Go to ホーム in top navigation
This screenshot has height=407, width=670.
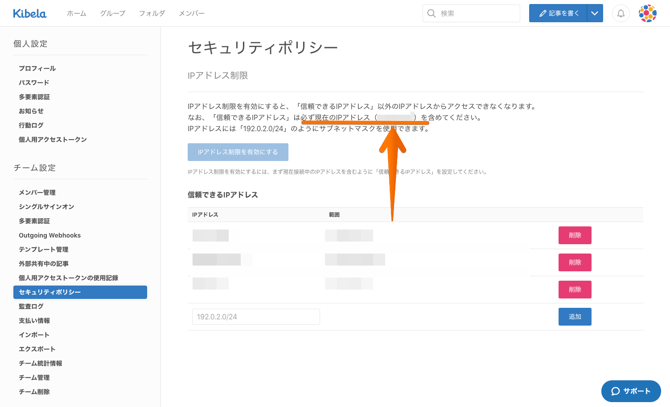[x=76, y=14]
